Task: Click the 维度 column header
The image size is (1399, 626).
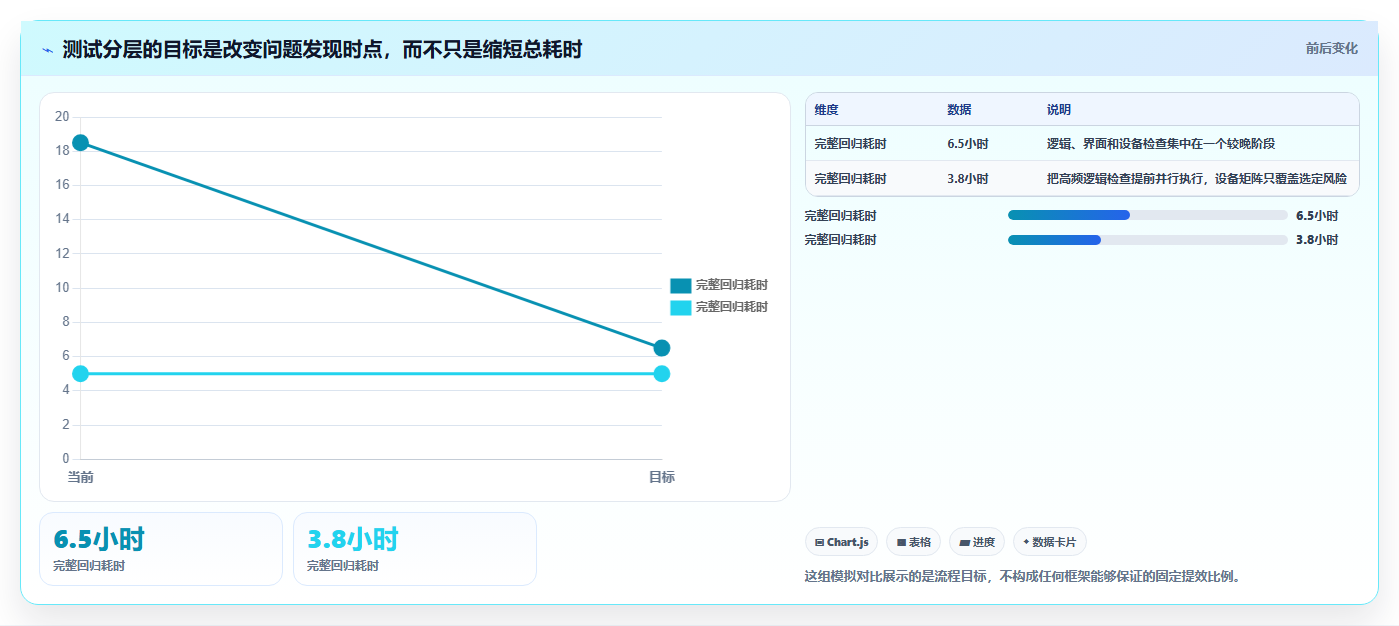Action: tap(827, 110)
